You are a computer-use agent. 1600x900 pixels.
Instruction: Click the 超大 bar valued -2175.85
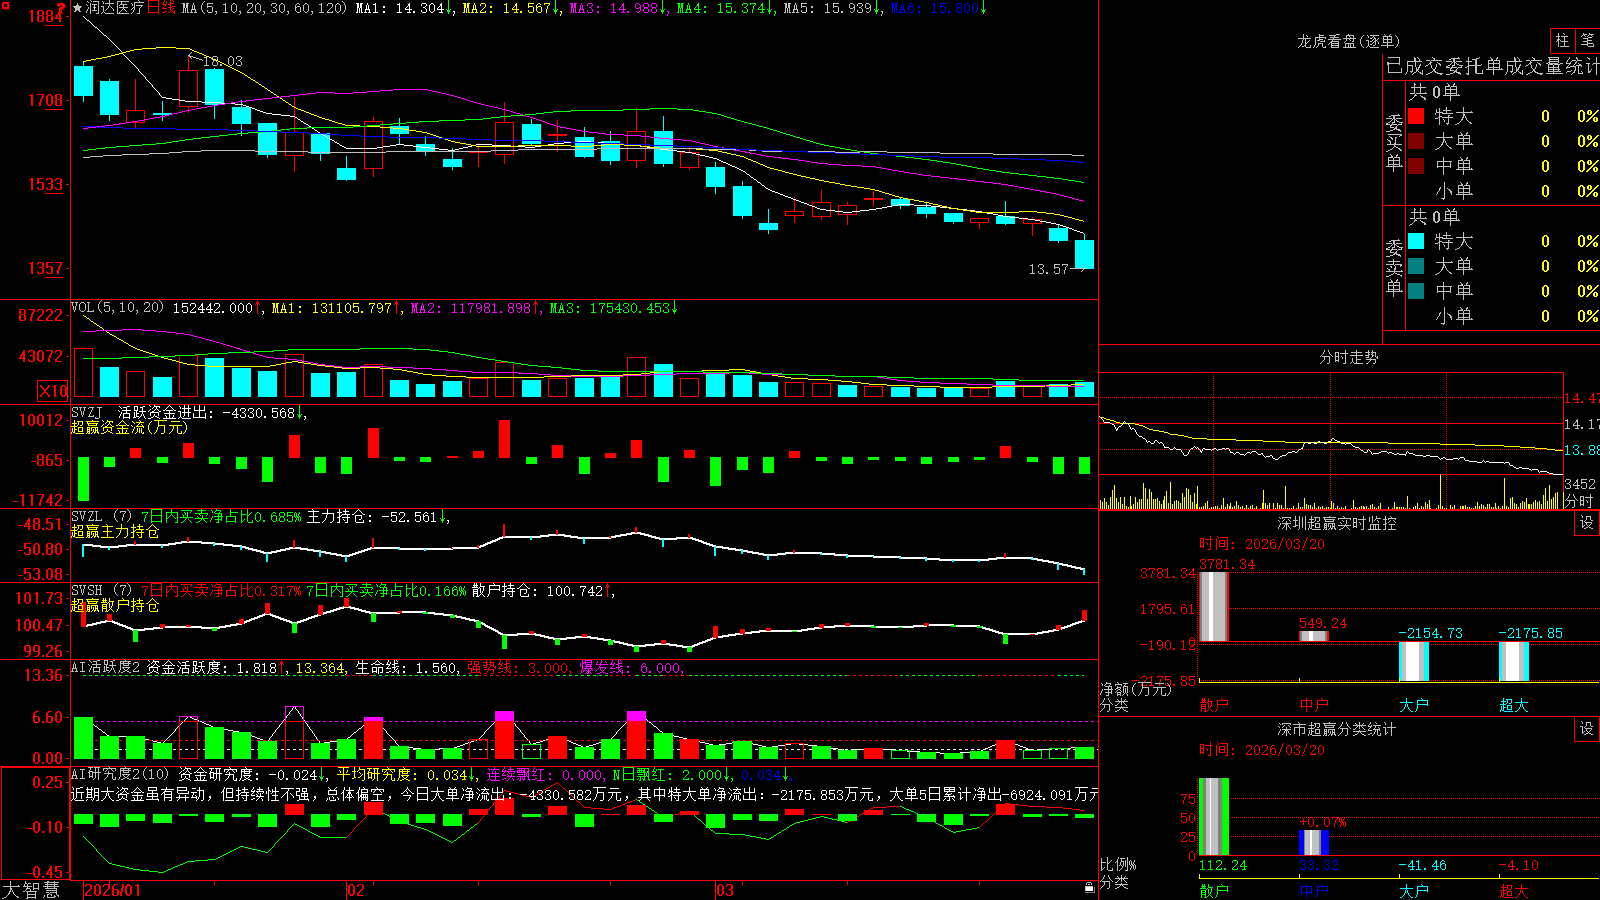[1513, 661]
